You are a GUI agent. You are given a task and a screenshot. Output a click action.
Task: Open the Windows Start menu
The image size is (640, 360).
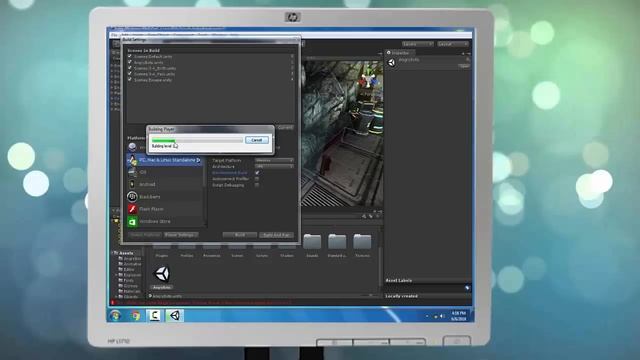coord(115,316)
